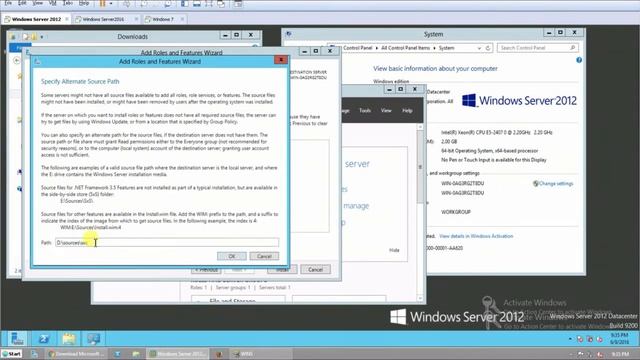
Task: Switch to the Windows 7 VM tab
Action: click(x=162, y=19)
